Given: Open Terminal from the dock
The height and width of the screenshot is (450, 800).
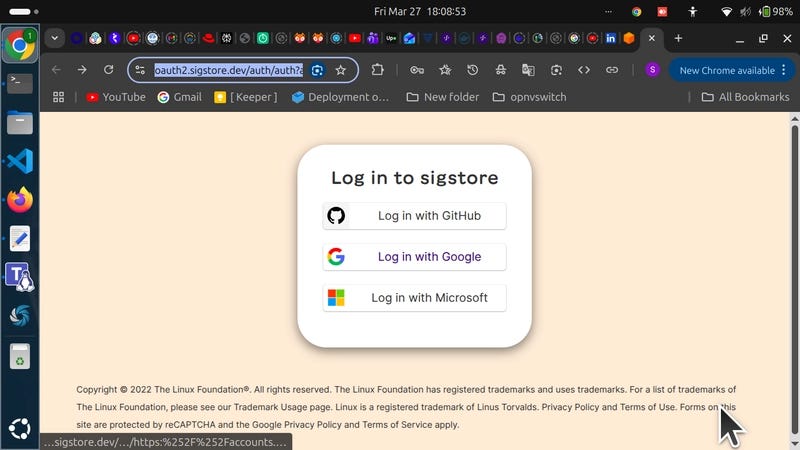Looking at the screenshot, I should click(x=20, y=84).
